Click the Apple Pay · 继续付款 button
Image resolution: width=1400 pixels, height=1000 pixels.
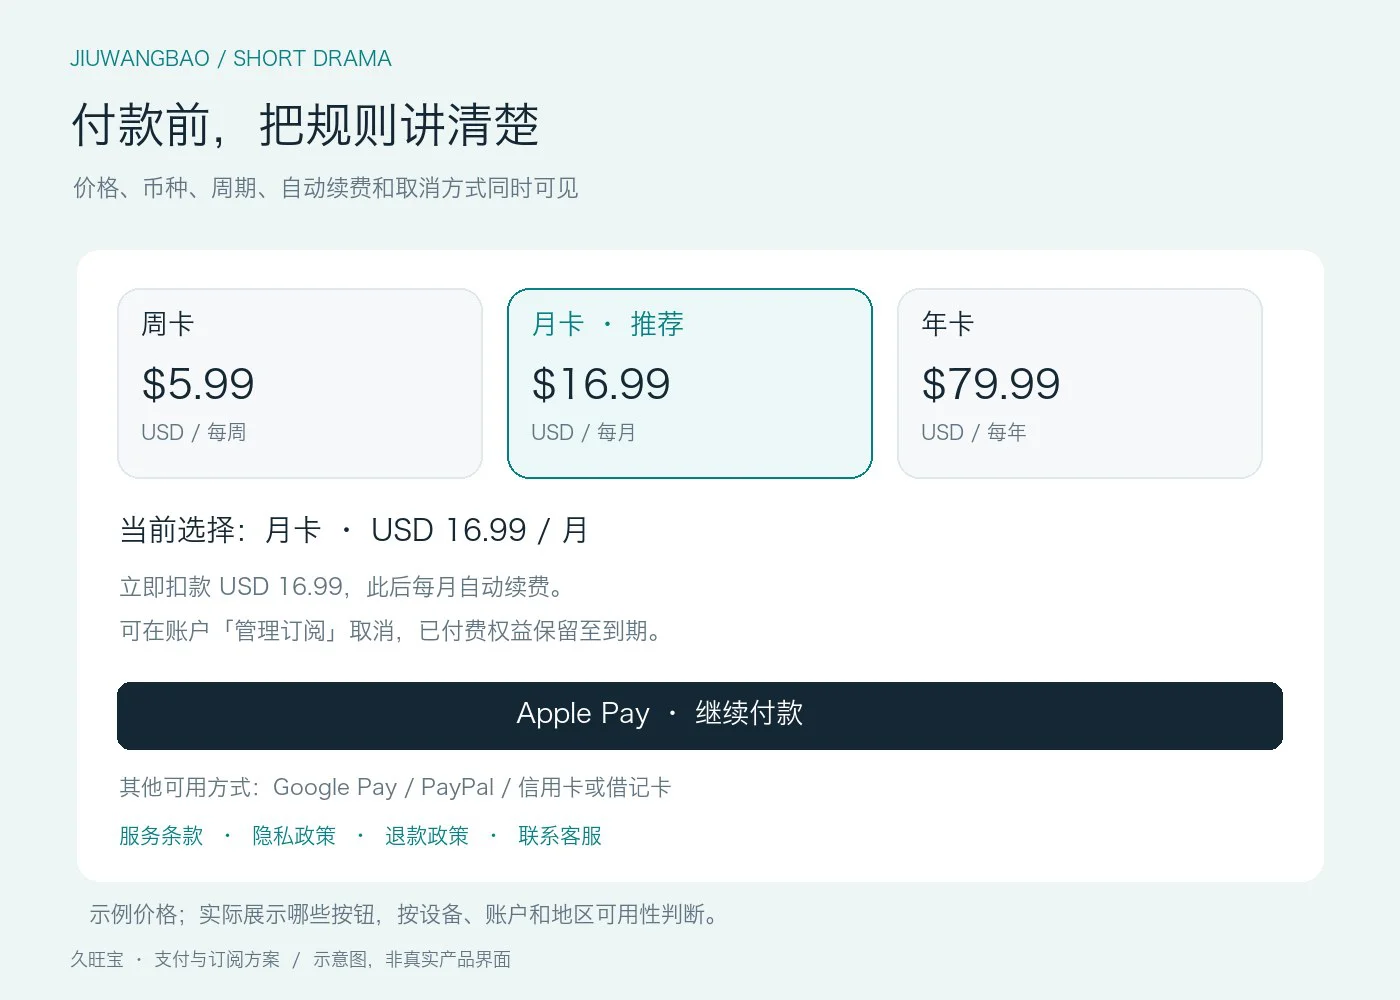[700, 716]
